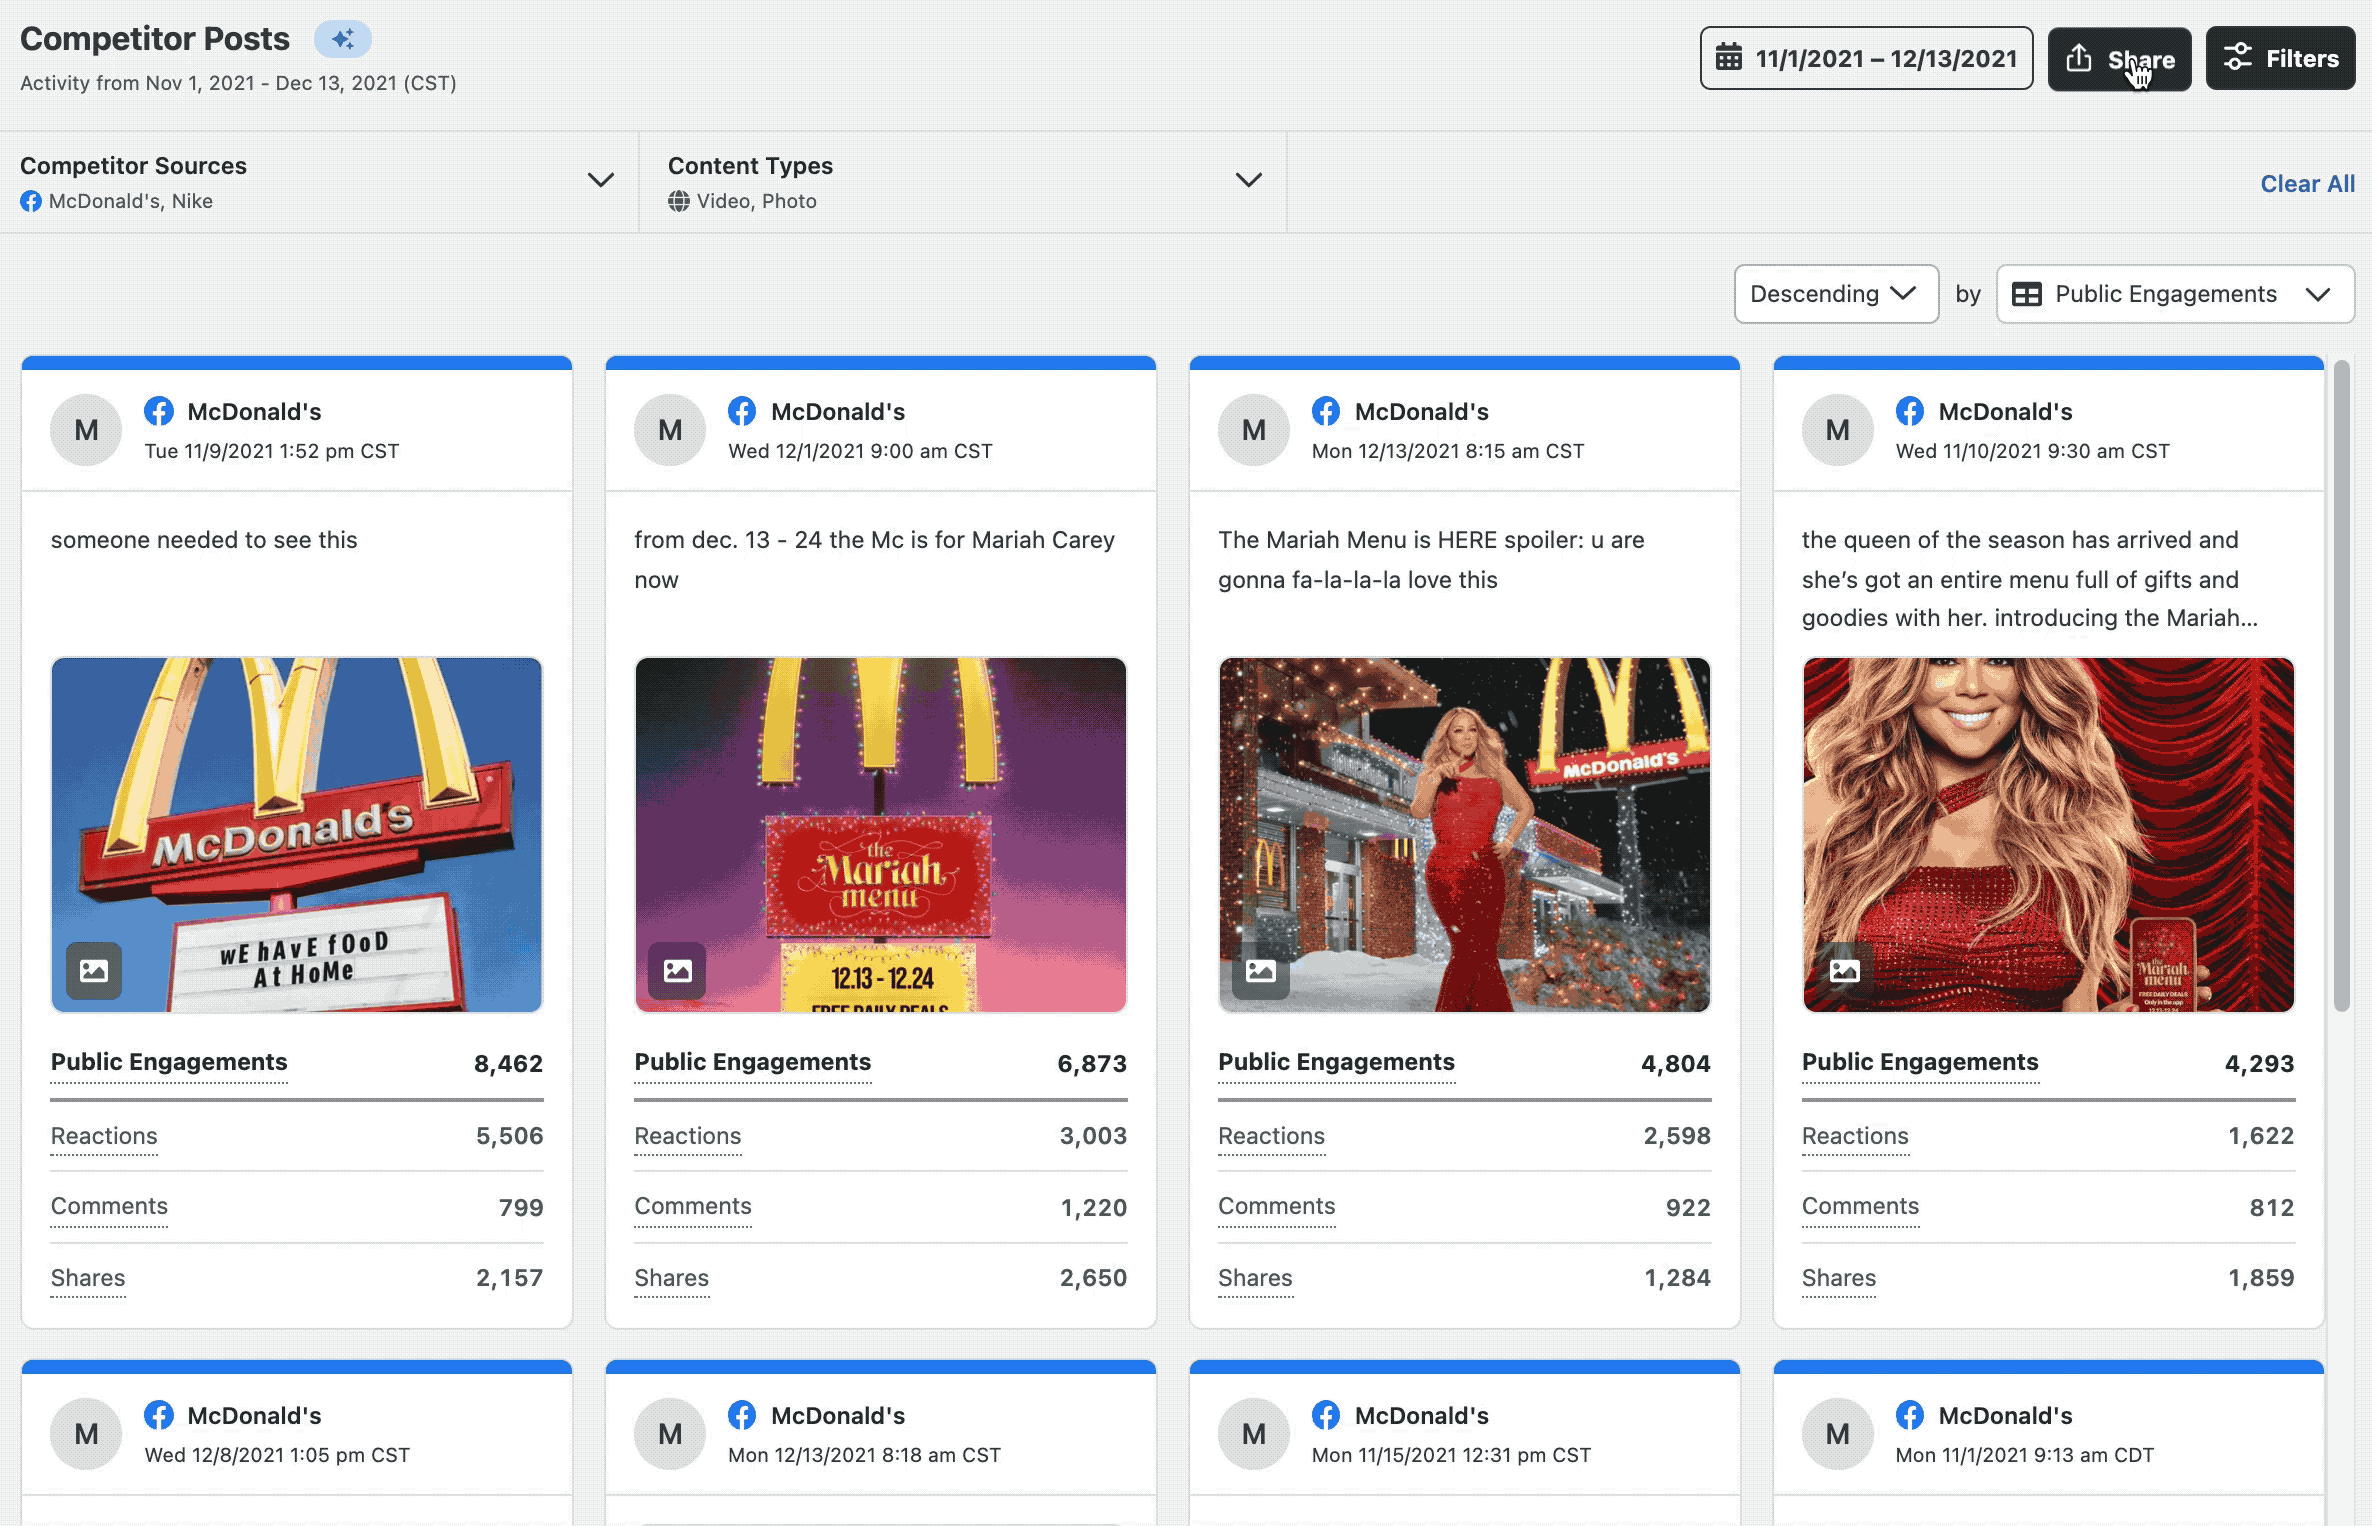Click Facebook icon on the 12/1/2021 post
The image size is (2372, 1526).
tap(742, 411)
